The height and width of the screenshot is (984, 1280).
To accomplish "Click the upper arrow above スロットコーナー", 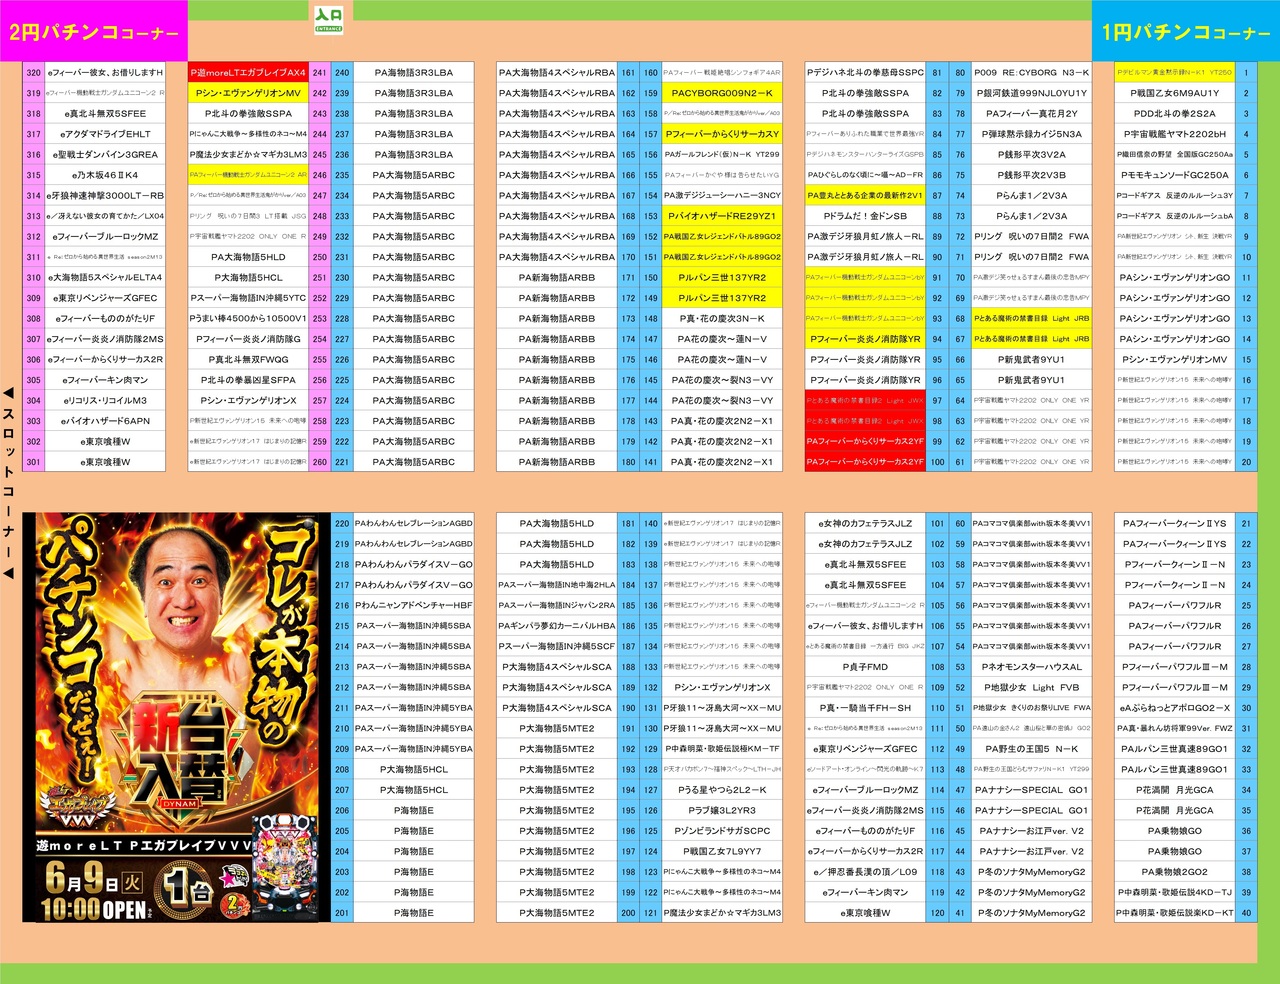I will 9,394.
